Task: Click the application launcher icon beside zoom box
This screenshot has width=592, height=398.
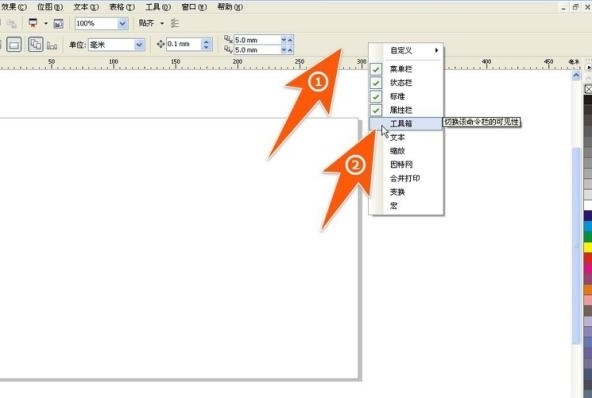Action: (x=33, y=23)
